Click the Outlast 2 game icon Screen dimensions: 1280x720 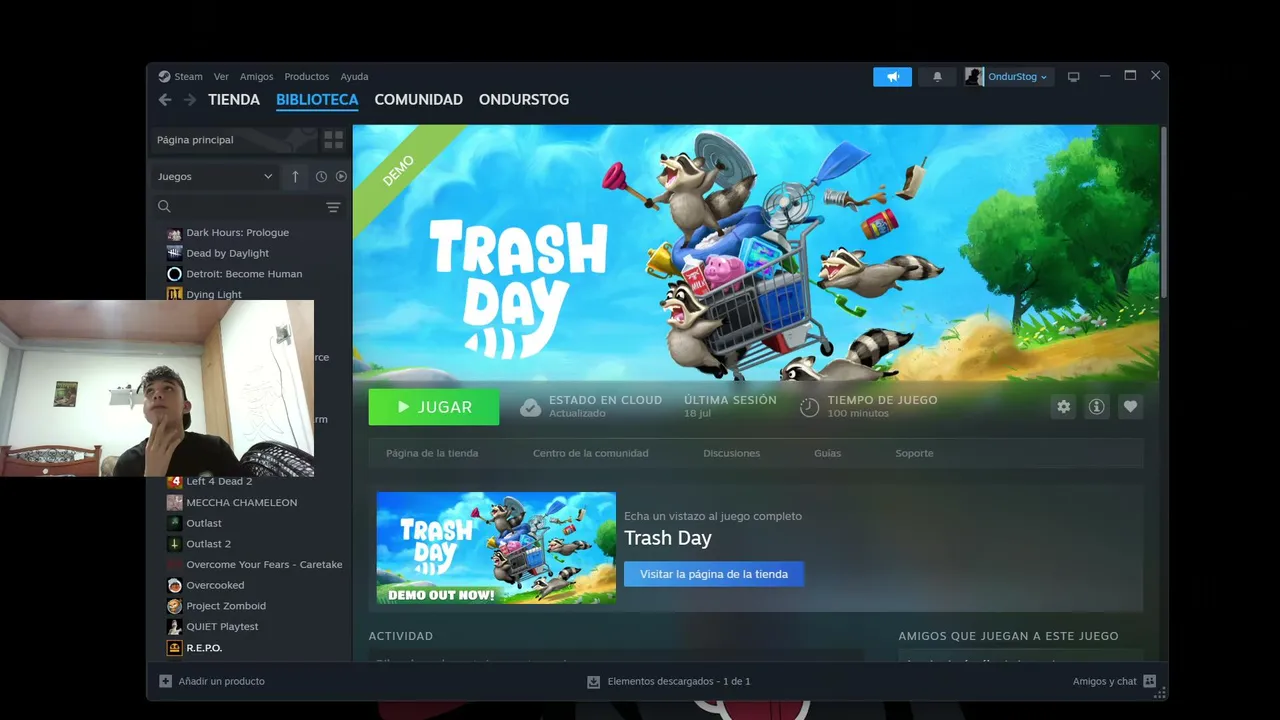pos(174,544)
